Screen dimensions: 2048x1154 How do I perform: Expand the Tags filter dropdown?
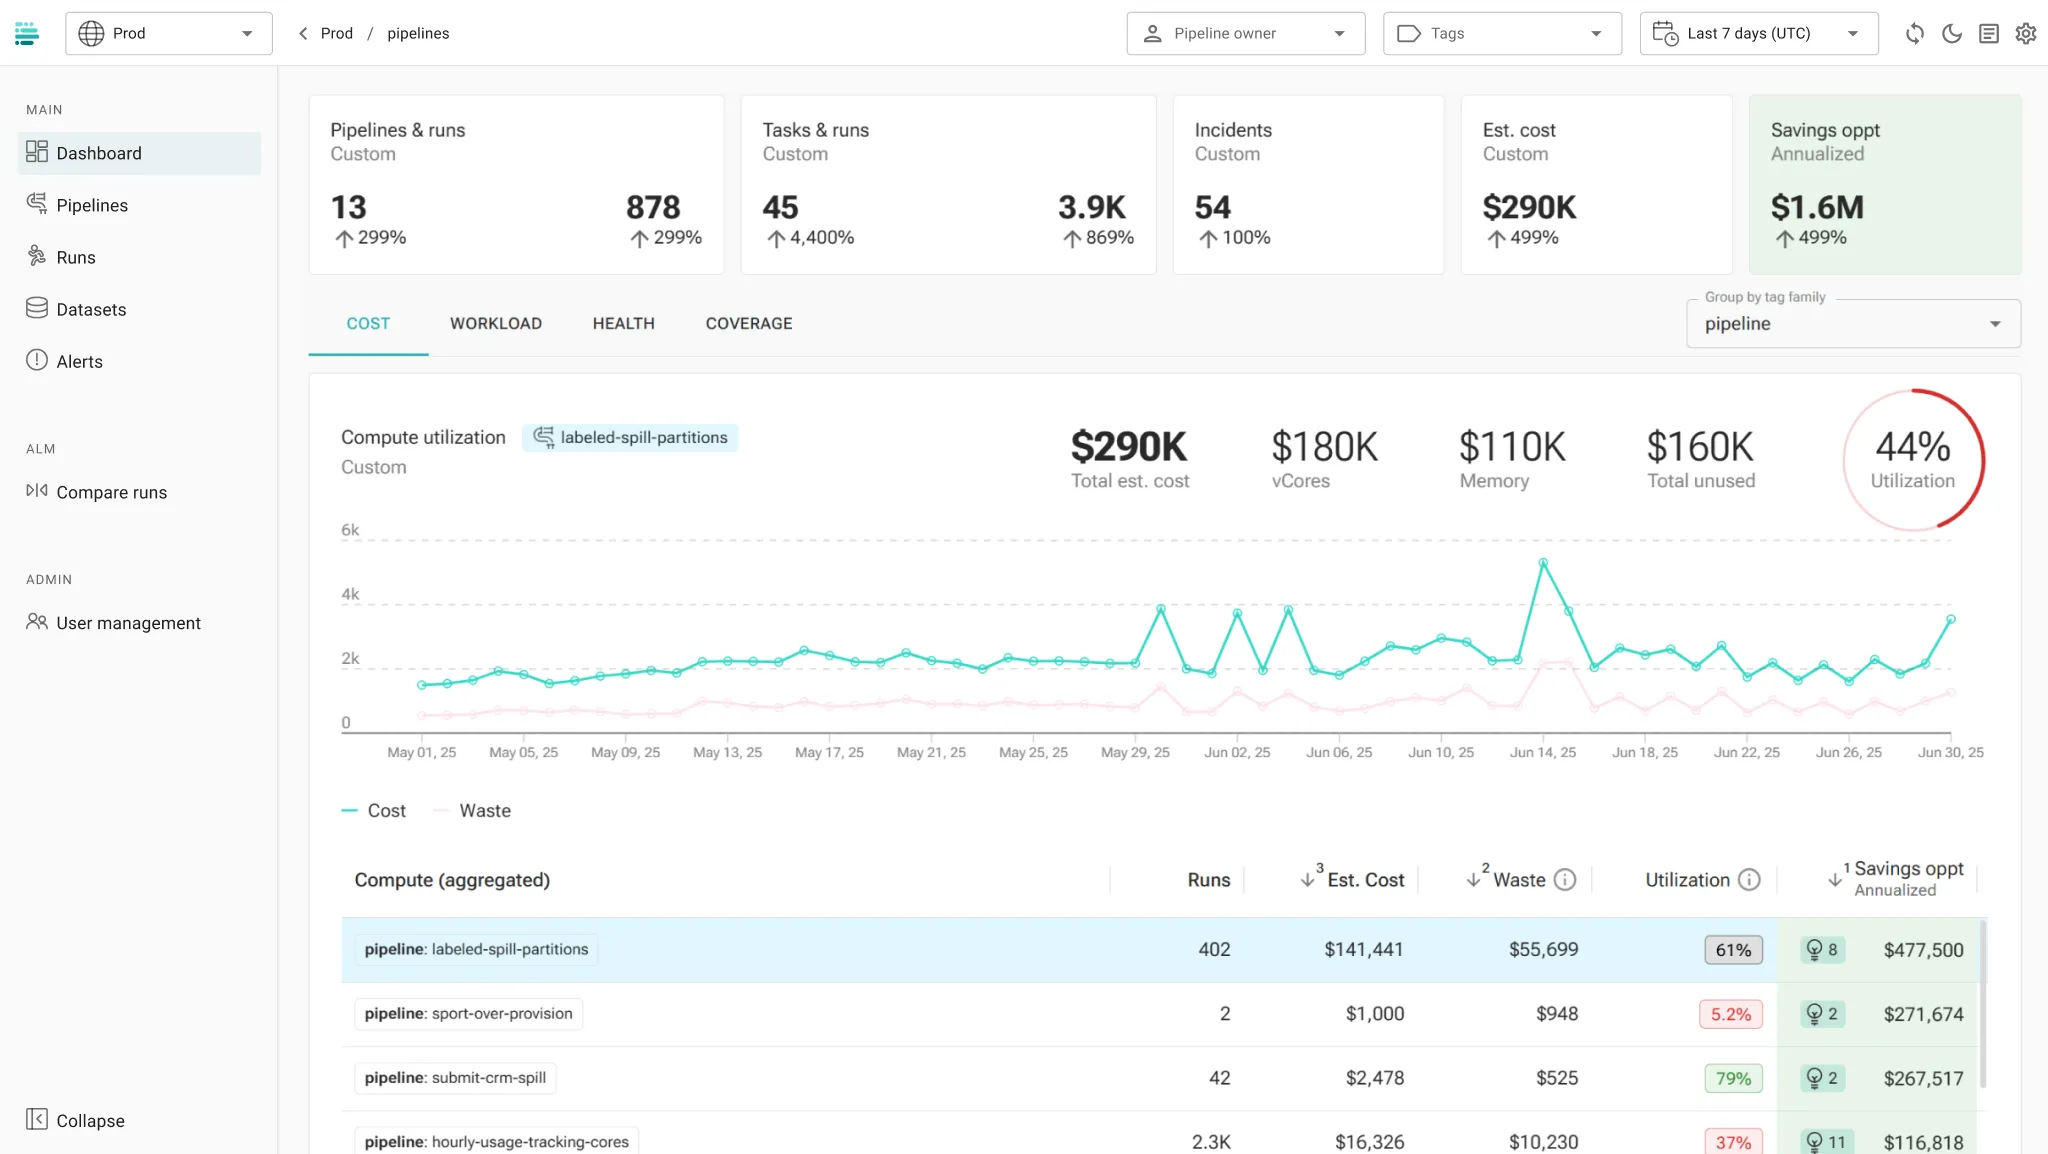[1501, 33]
